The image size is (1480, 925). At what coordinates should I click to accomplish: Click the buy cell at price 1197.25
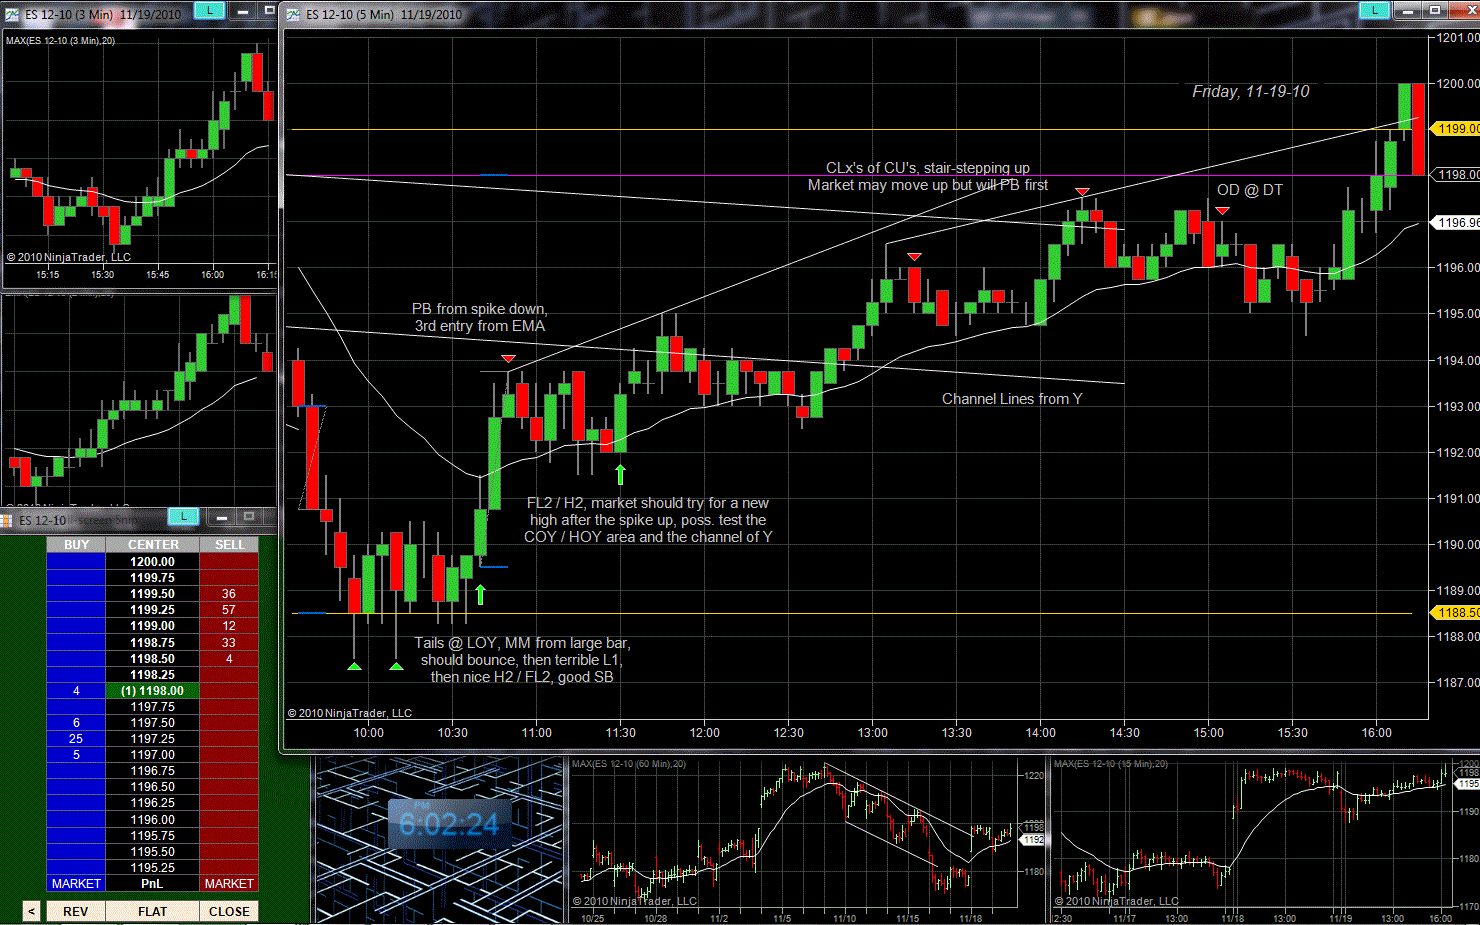click(76, 739)
